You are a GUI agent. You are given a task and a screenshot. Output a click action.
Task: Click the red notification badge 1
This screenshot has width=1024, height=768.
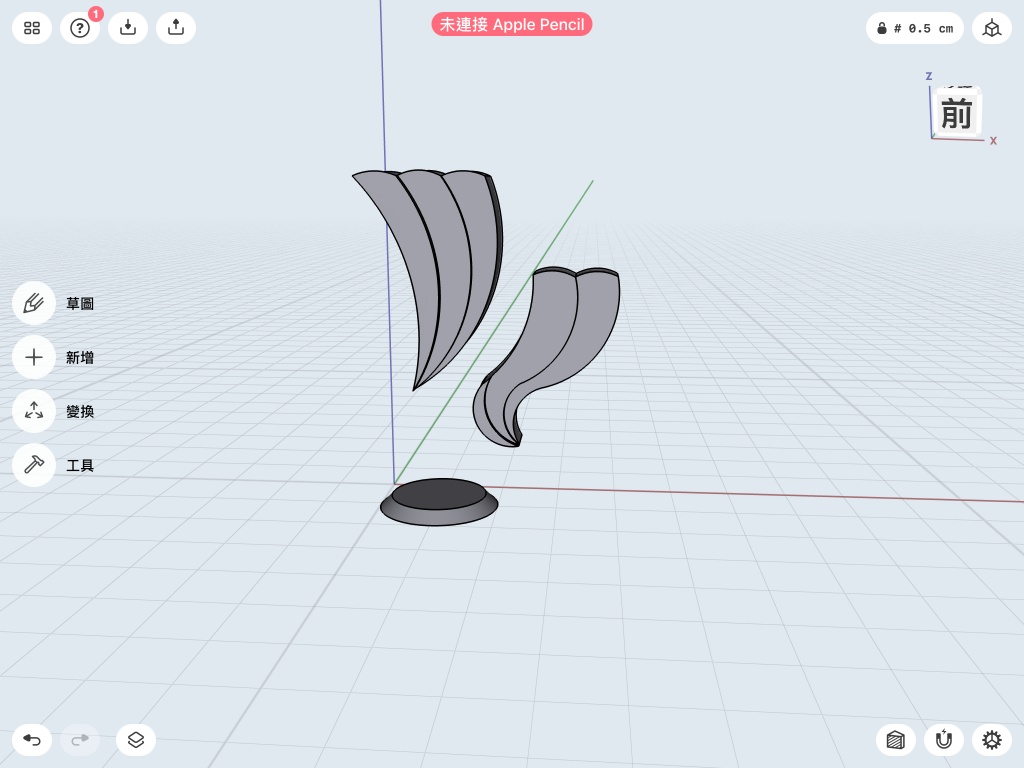(96, 14)
